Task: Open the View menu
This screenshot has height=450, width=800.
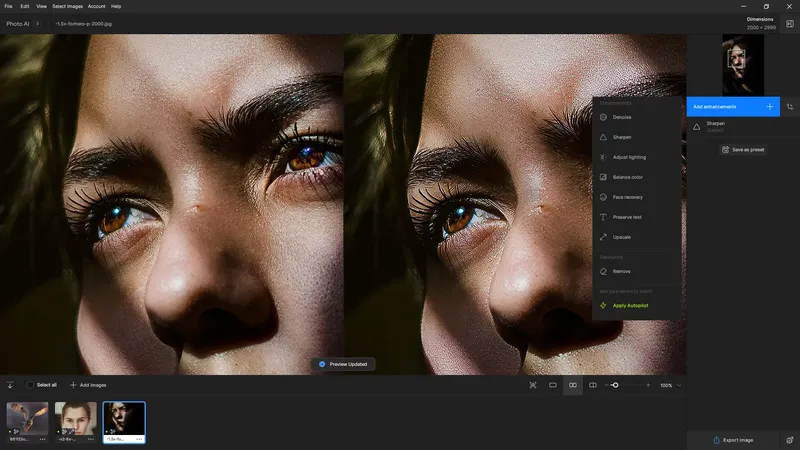Action: 41,6
